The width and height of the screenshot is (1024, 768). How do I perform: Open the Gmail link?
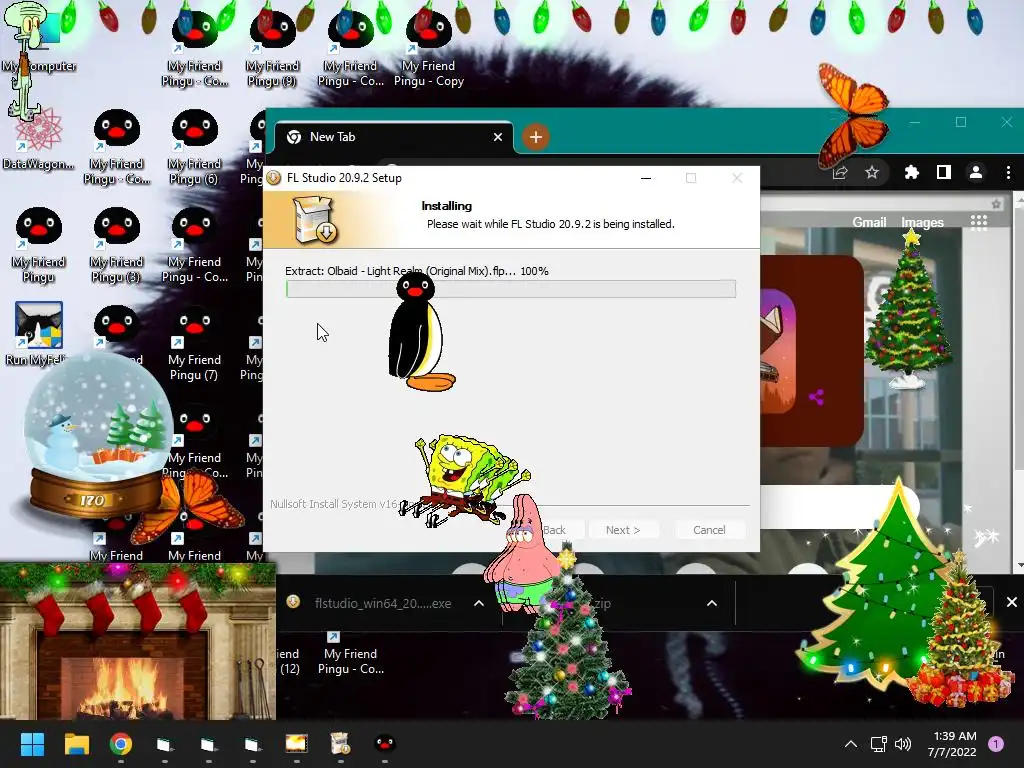869,223
